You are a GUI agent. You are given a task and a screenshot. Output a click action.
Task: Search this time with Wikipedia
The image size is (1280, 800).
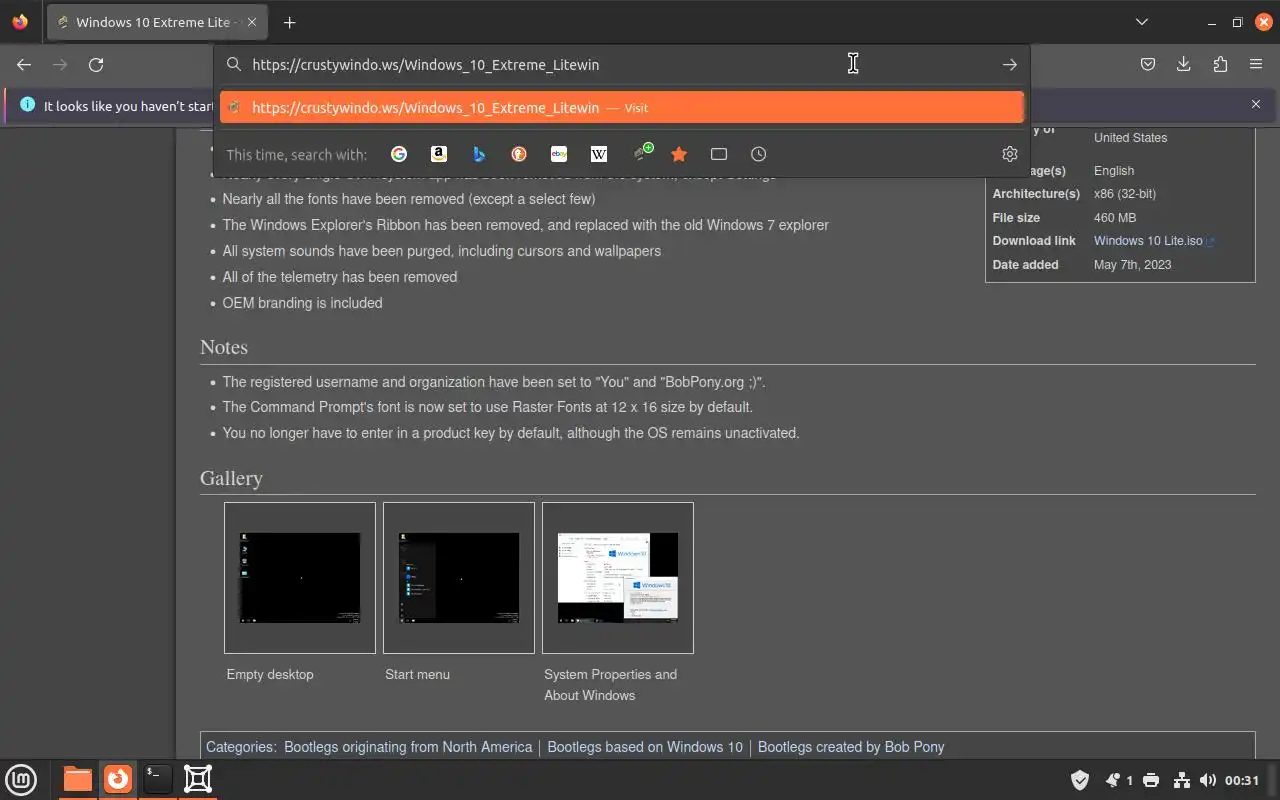[x=599, y=154]
